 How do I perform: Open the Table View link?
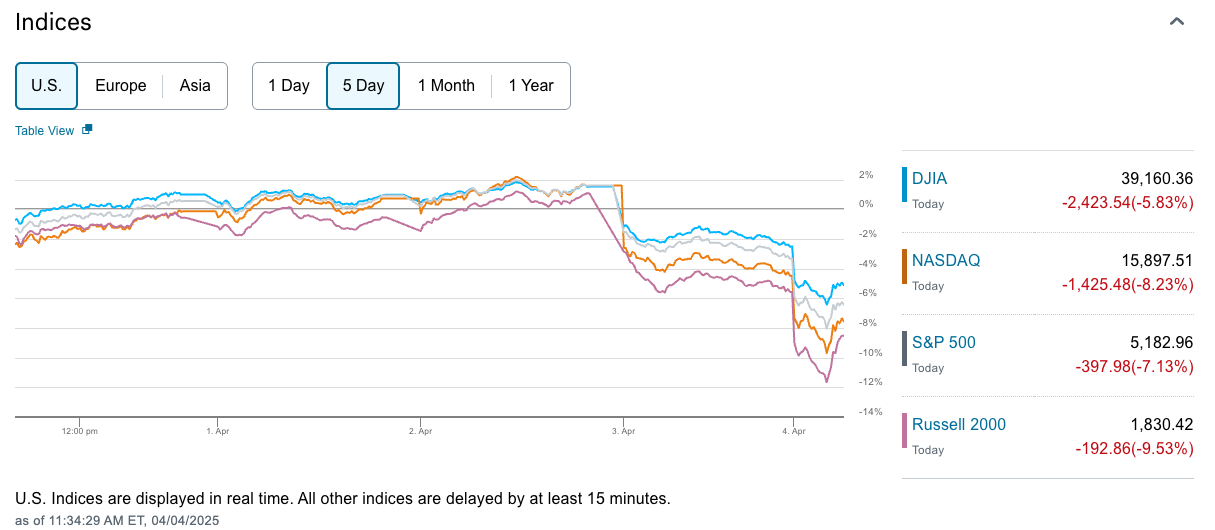[x=45, y=131]
